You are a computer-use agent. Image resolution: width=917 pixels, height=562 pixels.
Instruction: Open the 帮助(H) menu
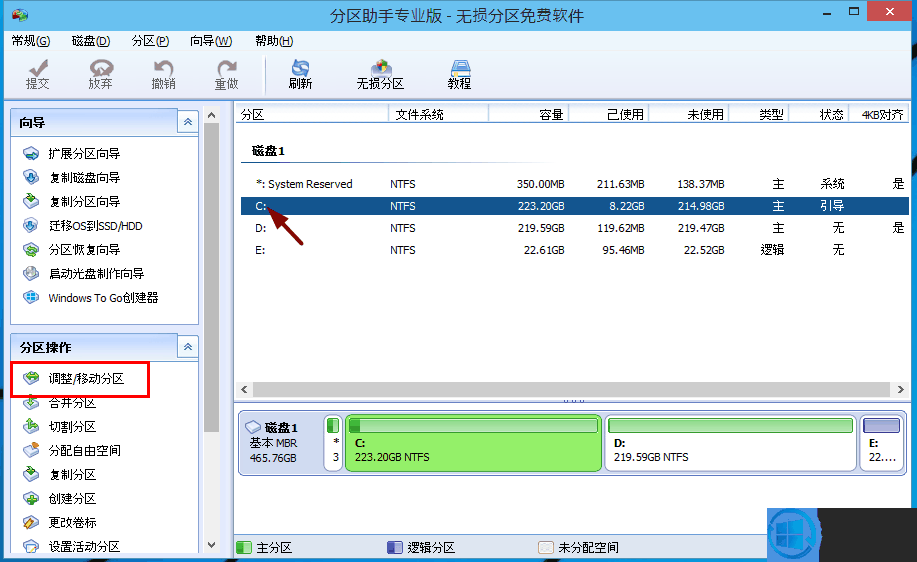(x=274, y=41)
